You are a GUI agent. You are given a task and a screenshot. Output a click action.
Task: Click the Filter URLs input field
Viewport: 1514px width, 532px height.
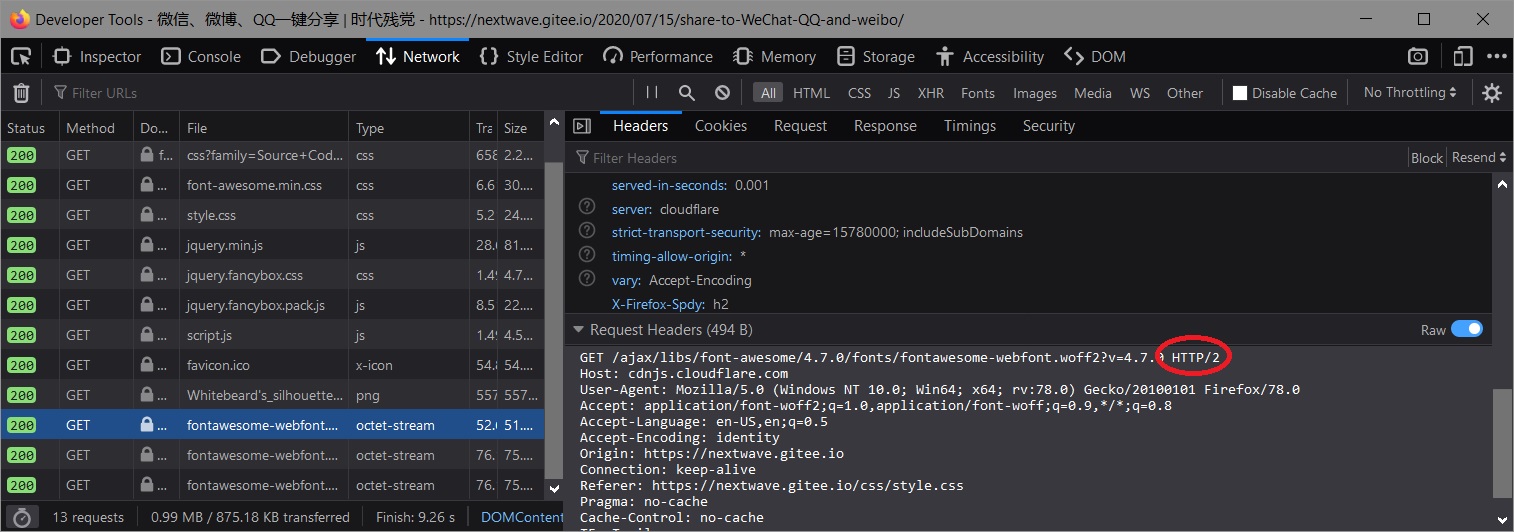click(x=340, y=93)
